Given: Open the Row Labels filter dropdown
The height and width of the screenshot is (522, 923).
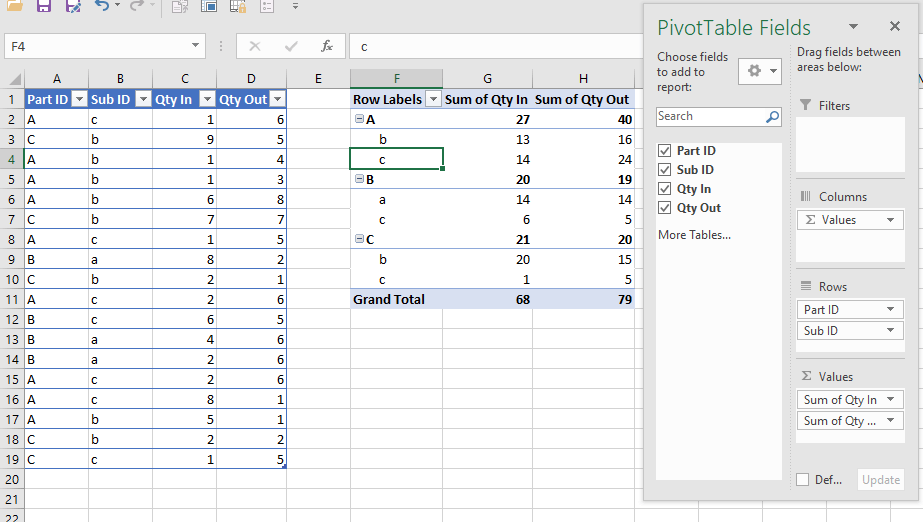Looking at the screenshot, I should [x=433, y=99].
